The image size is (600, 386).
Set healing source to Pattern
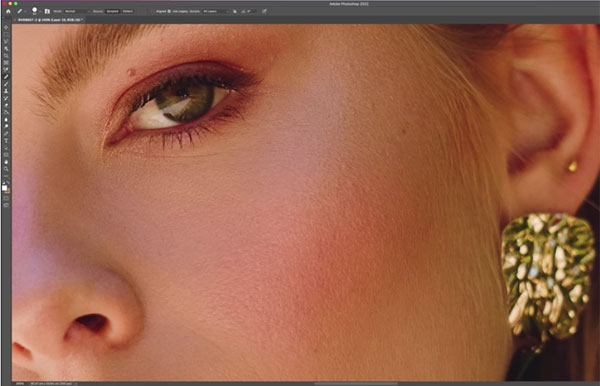(x=127, y=11)
